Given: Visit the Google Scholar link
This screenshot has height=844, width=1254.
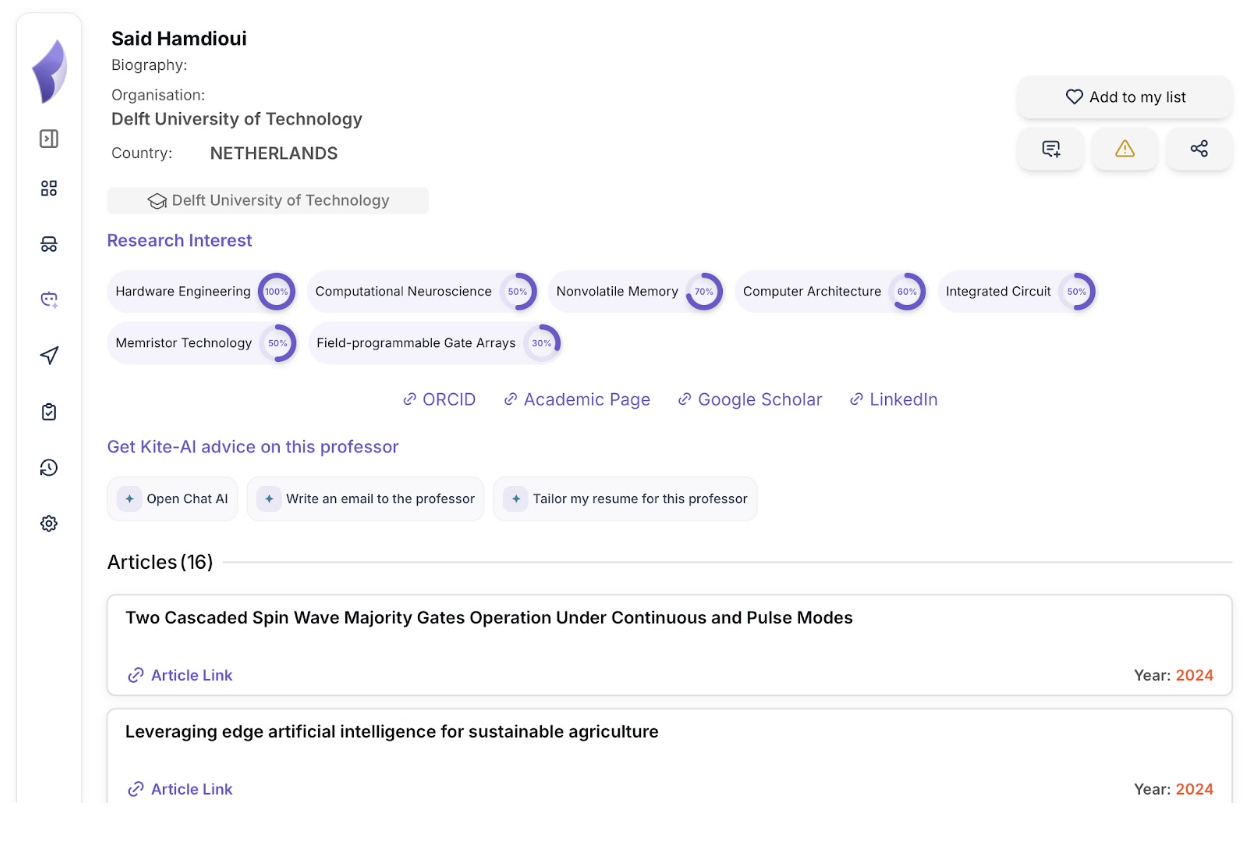Looking at the screenshot, I should pyautogui.click(x=750, y=400).
